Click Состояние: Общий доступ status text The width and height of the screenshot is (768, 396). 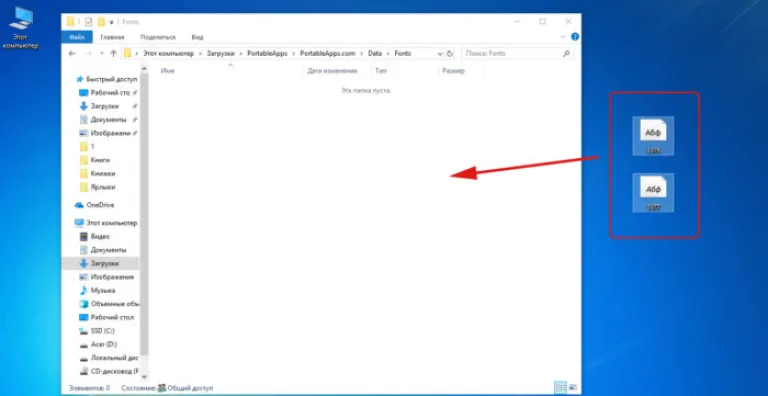coord(168,388)
